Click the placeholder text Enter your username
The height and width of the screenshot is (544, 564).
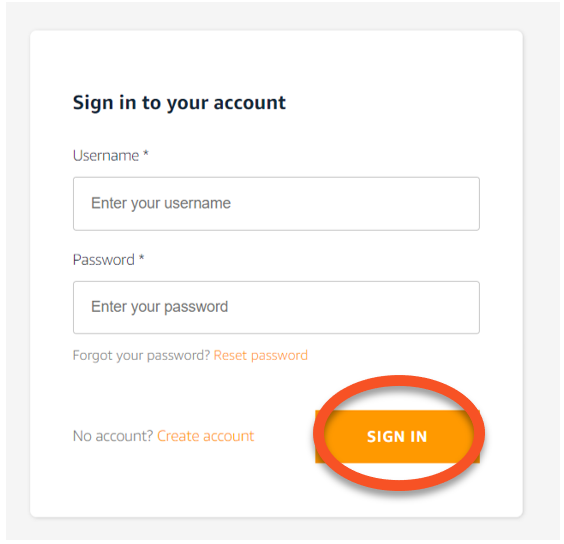pyautogui.click(x=161, y=204)
